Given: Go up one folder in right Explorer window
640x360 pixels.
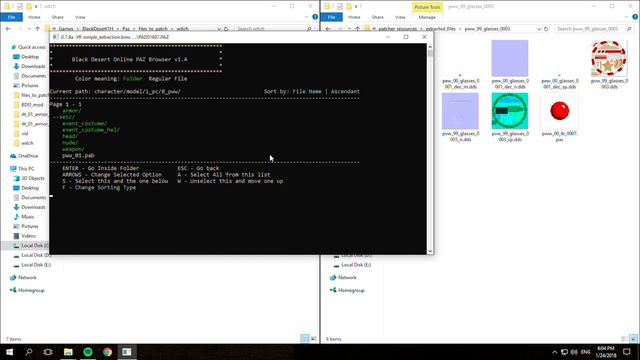Looking at the screenshot, I should 358,29.
